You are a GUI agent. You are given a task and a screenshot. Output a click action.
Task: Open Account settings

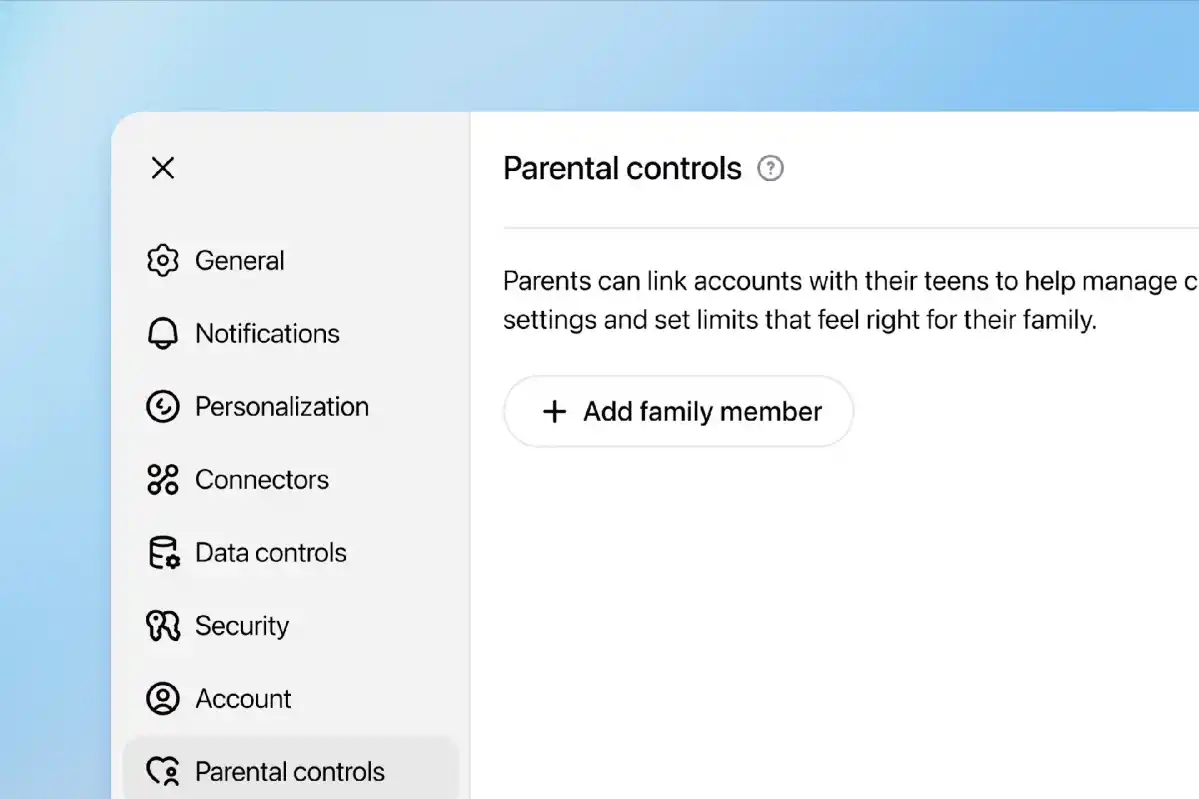[243, 698]
